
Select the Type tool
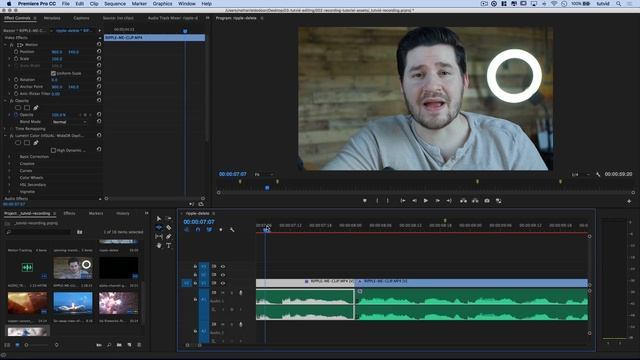pyautogui.click(x=169, y=246)
